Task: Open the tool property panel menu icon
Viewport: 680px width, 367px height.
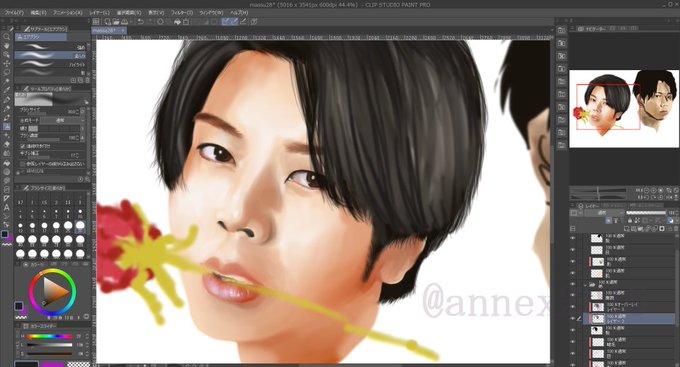Action: tap(18, 88)
